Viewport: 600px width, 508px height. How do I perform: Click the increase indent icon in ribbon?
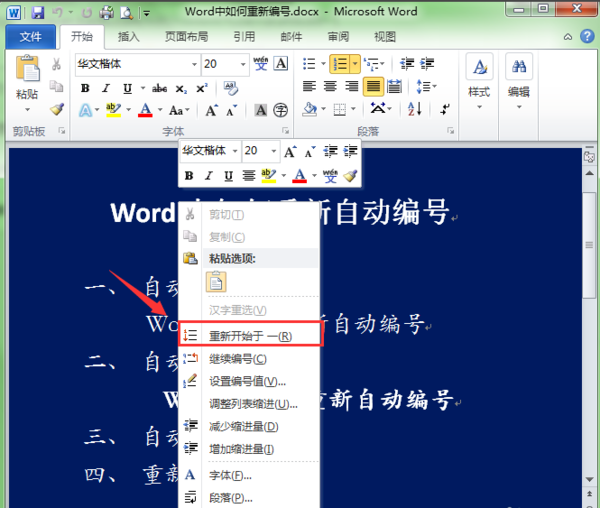click(x=427, y=64)
